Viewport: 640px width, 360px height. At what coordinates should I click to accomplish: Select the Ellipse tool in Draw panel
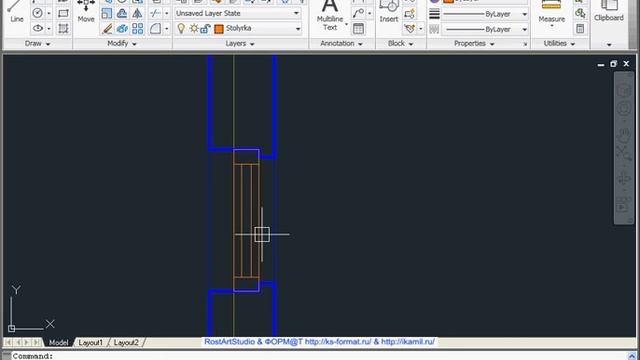click(x=38, y=29)
